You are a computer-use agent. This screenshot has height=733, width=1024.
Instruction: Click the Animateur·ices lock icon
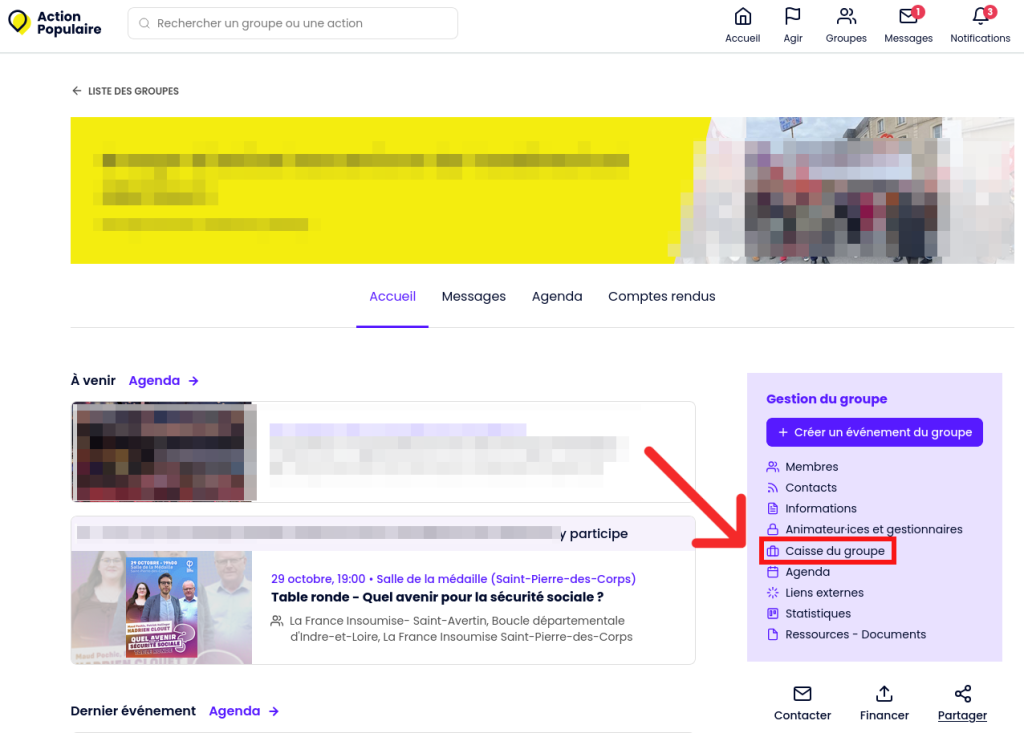(773, 529)
